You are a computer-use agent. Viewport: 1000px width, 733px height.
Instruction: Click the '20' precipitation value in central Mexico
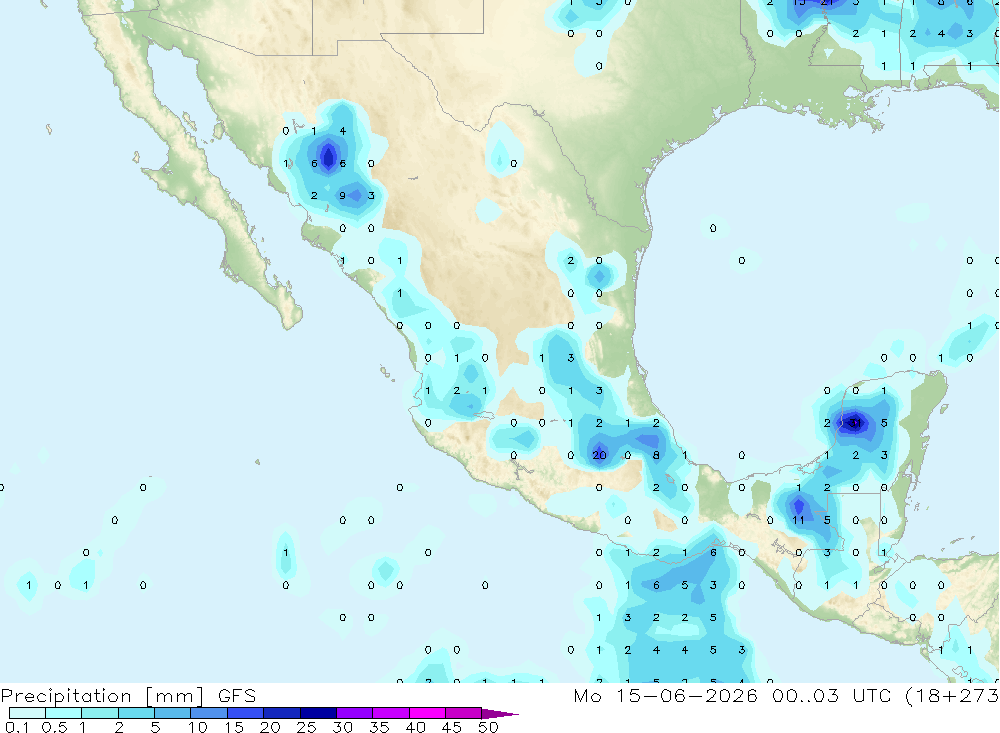(x=599, y=455)
